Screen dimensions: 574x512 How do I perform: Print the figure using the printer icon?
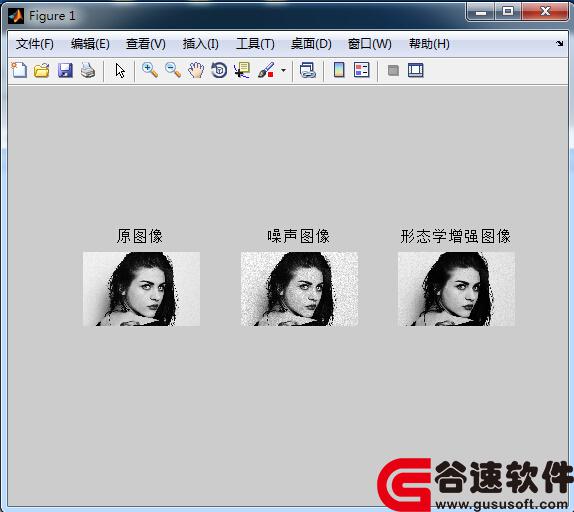point(88,70)
